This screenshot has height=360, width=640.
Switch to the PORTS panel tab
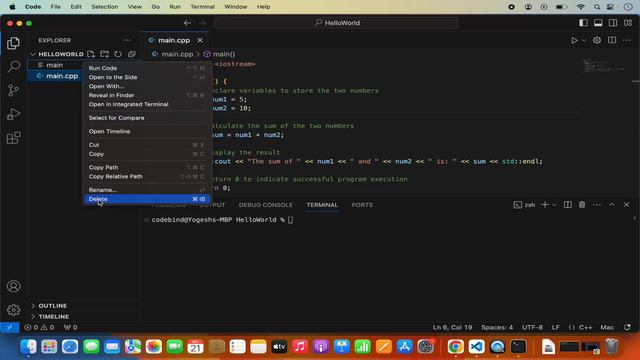point(362,205)
